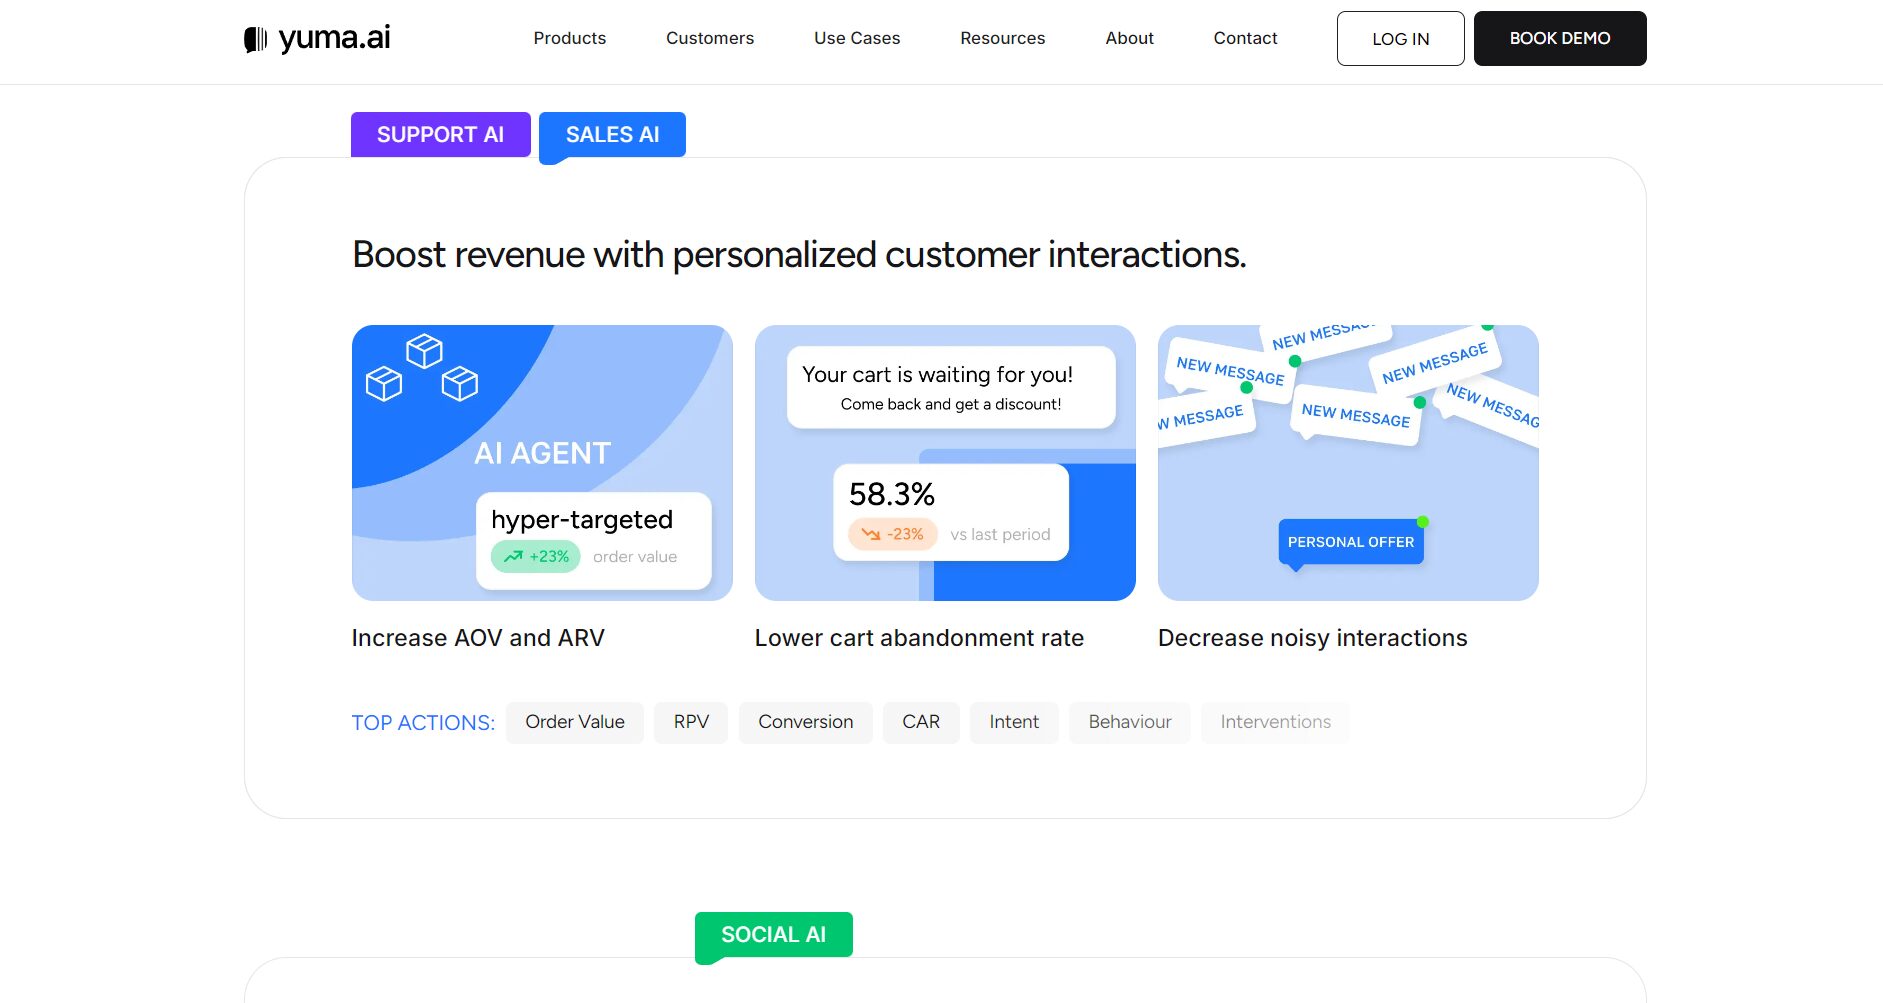Jump to the SOCIAL AI tab

pyautogui.click(x=773, y=935)
